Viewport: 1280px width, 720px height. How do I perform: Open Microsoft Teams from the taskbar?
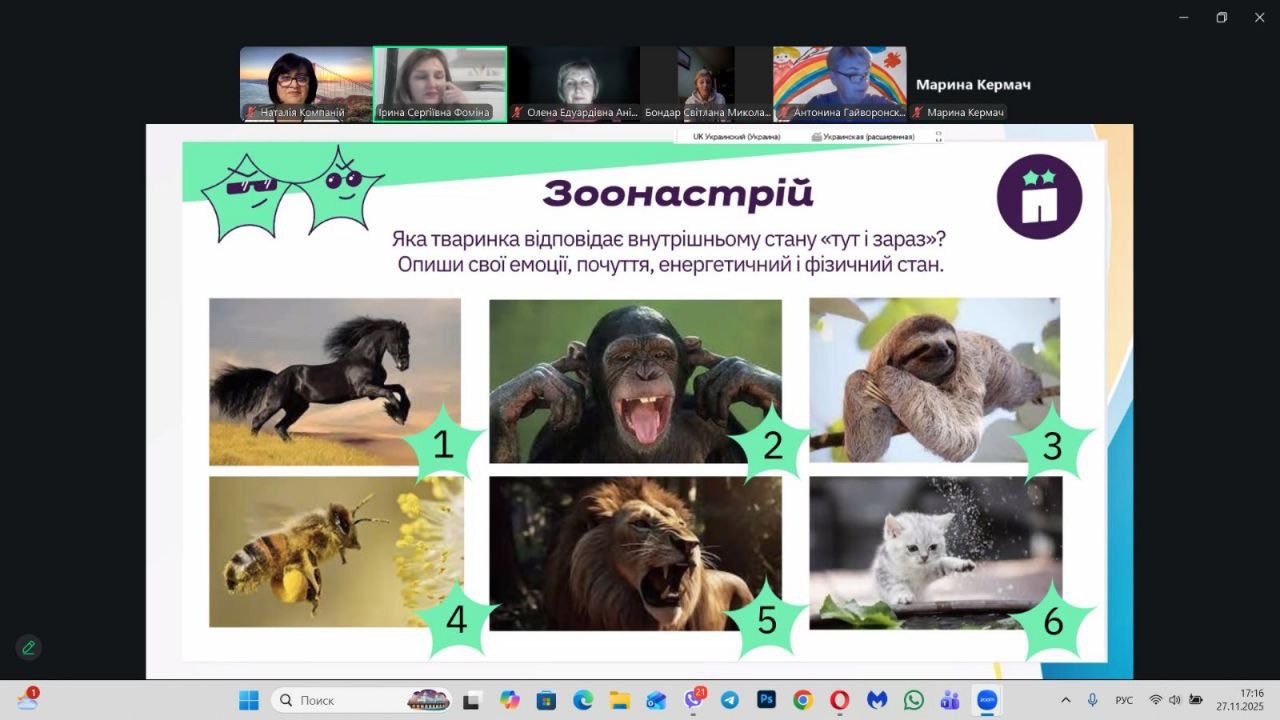pos(950,700)
